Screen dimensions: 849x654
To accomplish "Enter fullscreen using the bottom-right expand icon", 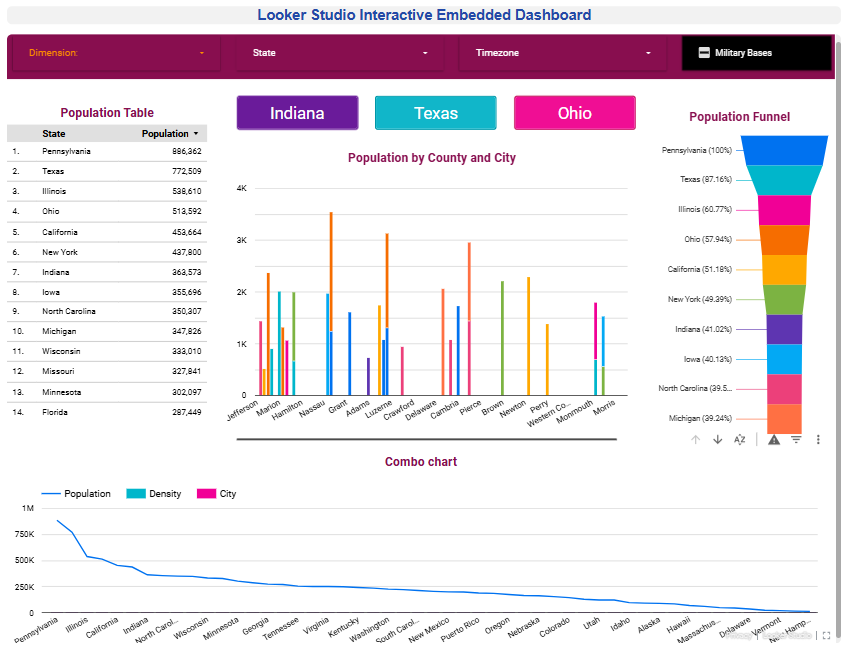I will click(826, 635).
